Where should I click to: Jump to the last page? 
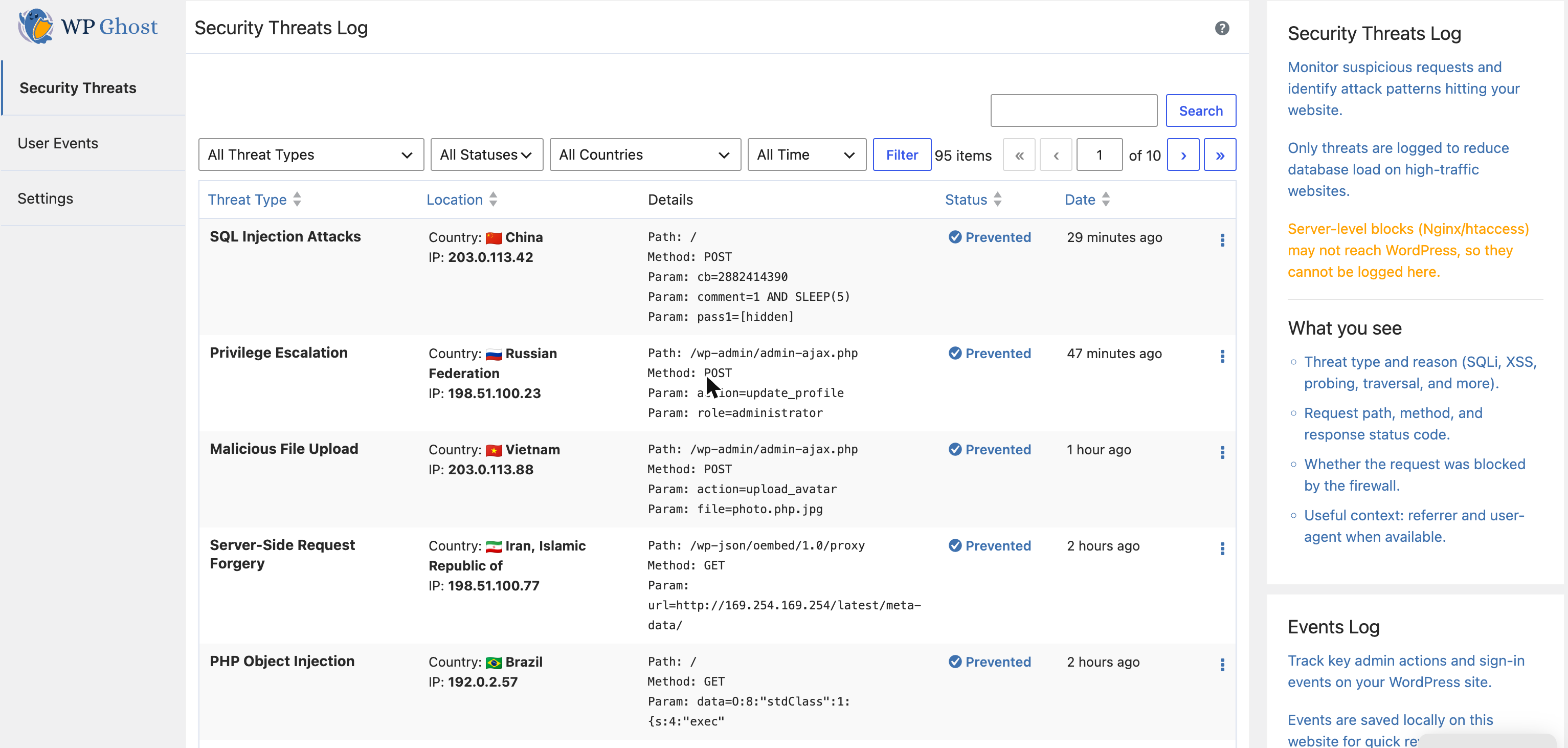pyautogui.click(x=1220, y=155)
